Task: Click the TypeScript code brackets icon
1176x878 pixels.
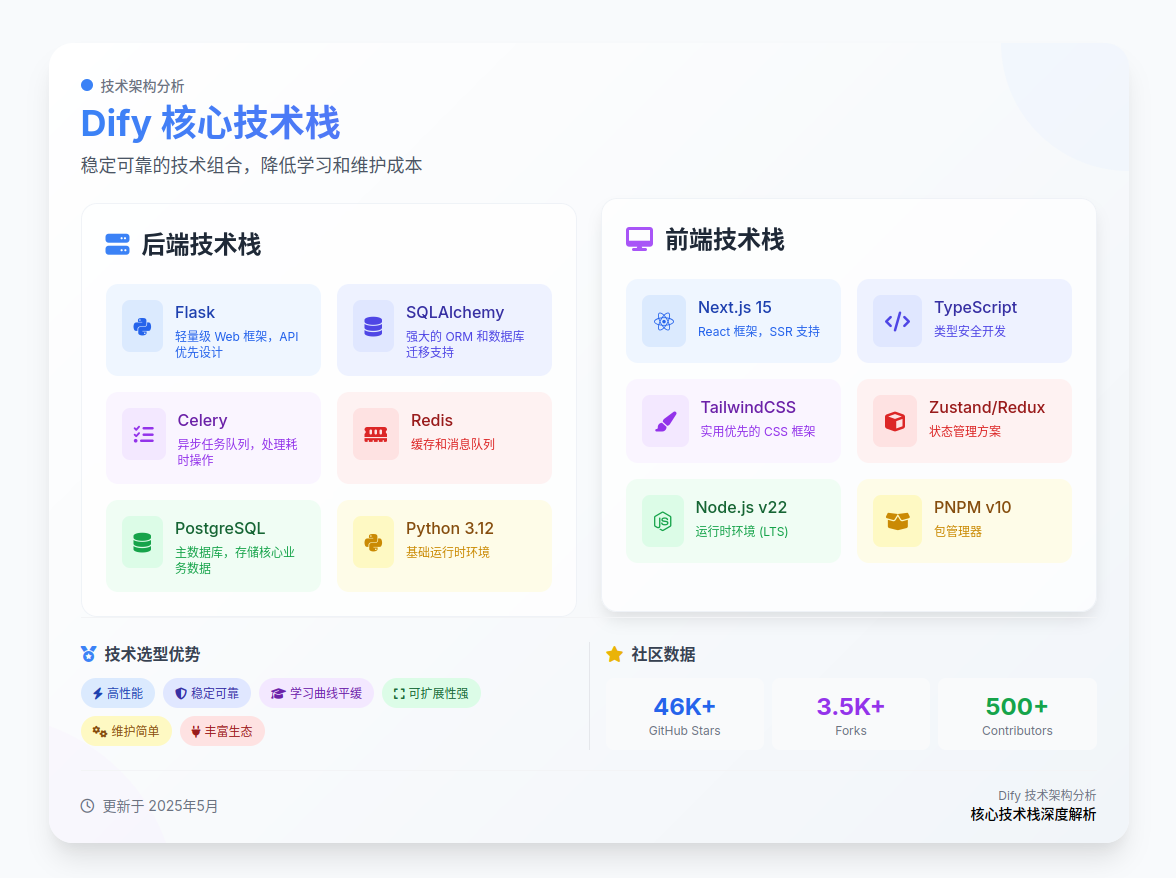Action: click(897, 321)
